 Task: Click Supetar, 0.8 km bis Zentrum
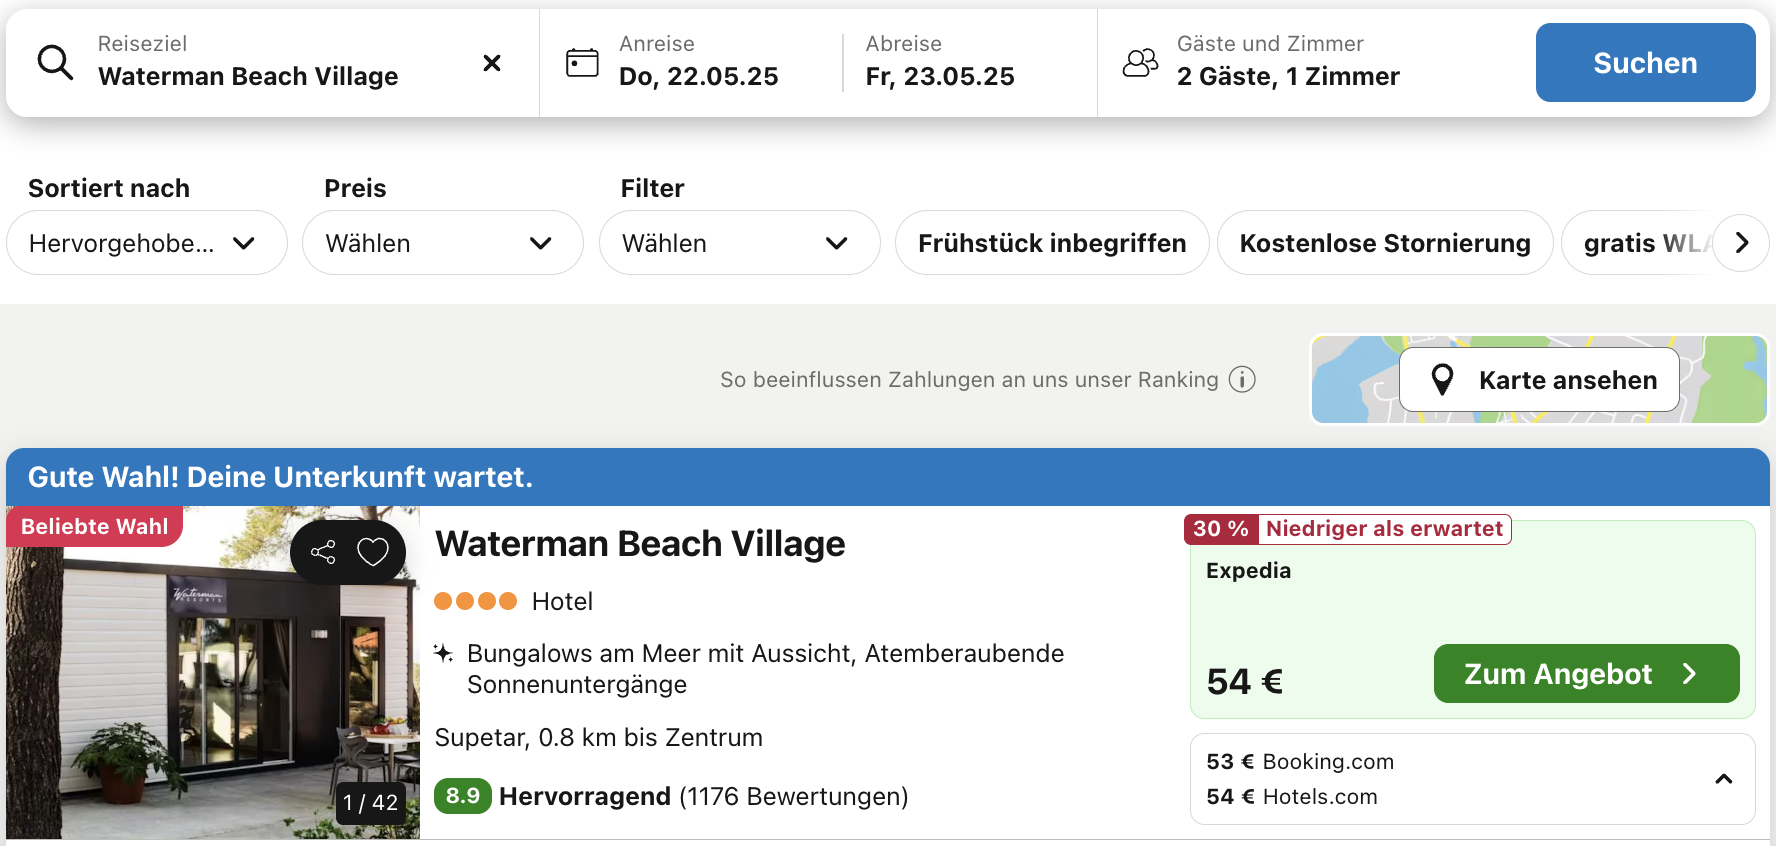(x=598, y=738)
